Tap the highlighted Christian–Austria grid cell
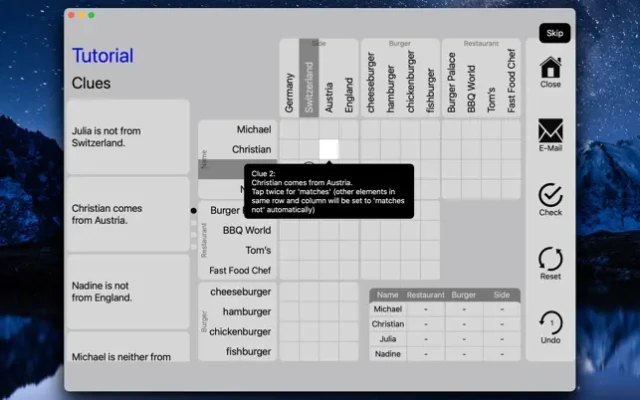640x400 pixels. pos(329,149)
